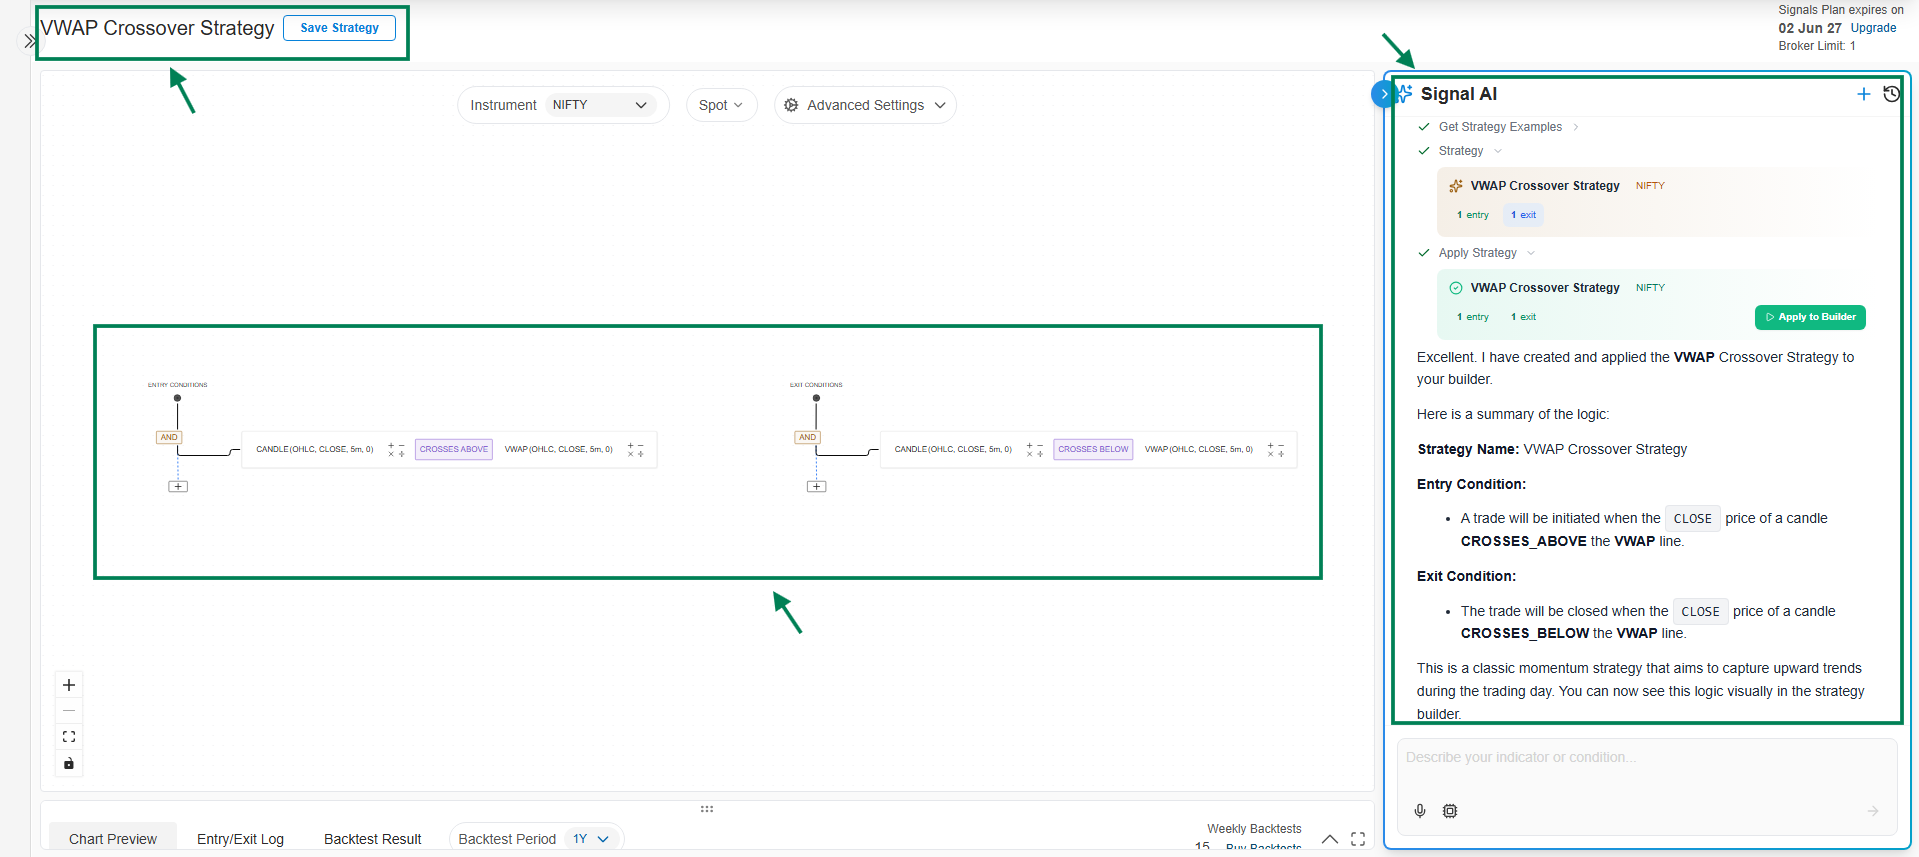The height and width of the screenshot is (857, 1919).
Task: Click the new chat plus icon in Signal AI
Action: (x=1863, y=94)
